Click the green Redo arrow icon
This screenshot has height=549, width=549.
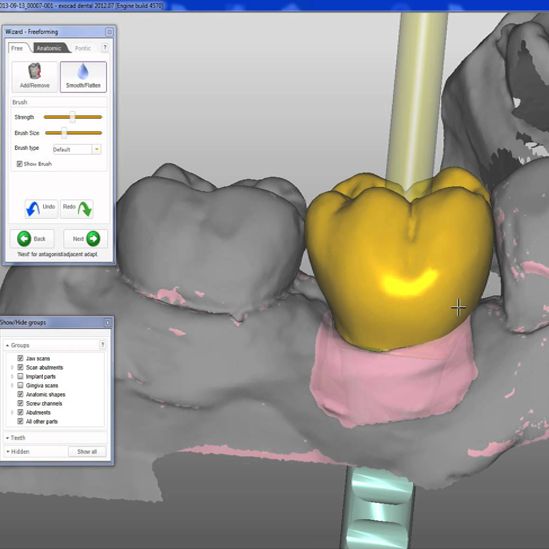click(84, 209)
